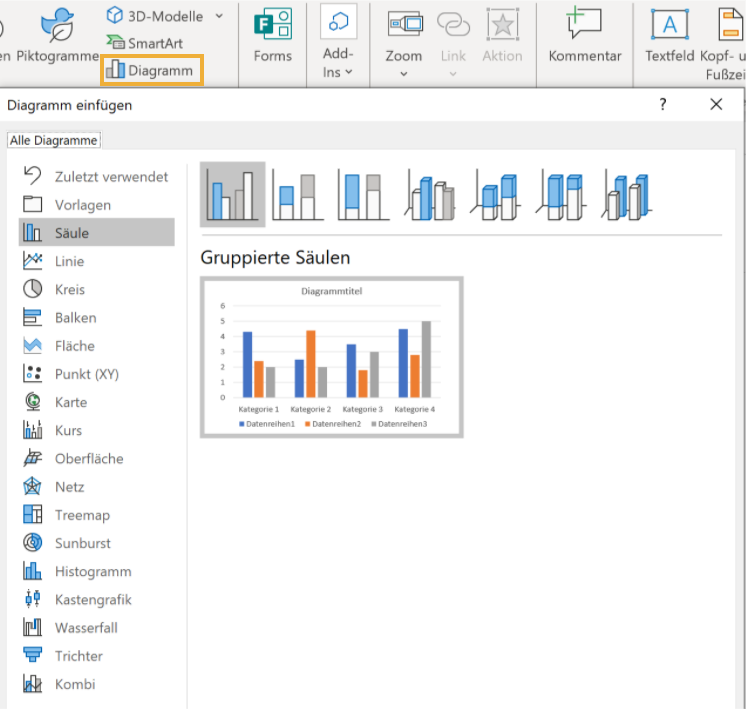Click the Piktogramme icon in the ribbon
746x709 pixels.
click(57, 25)
